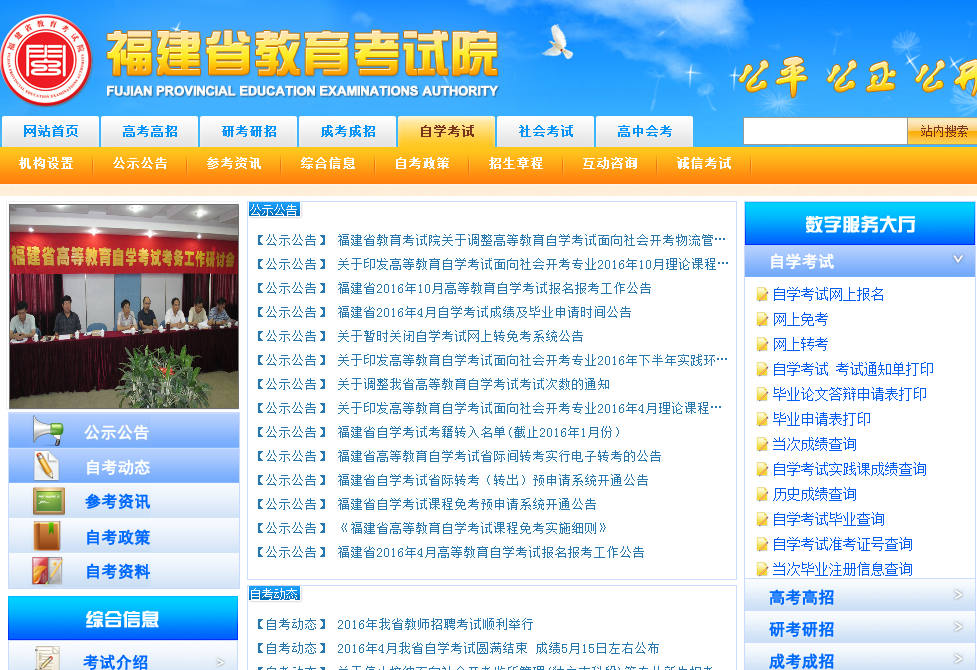The width and height of the screenshot is (977, 670).
Task: Open 自考政策 in the orange menu bar
Action: 422,163
